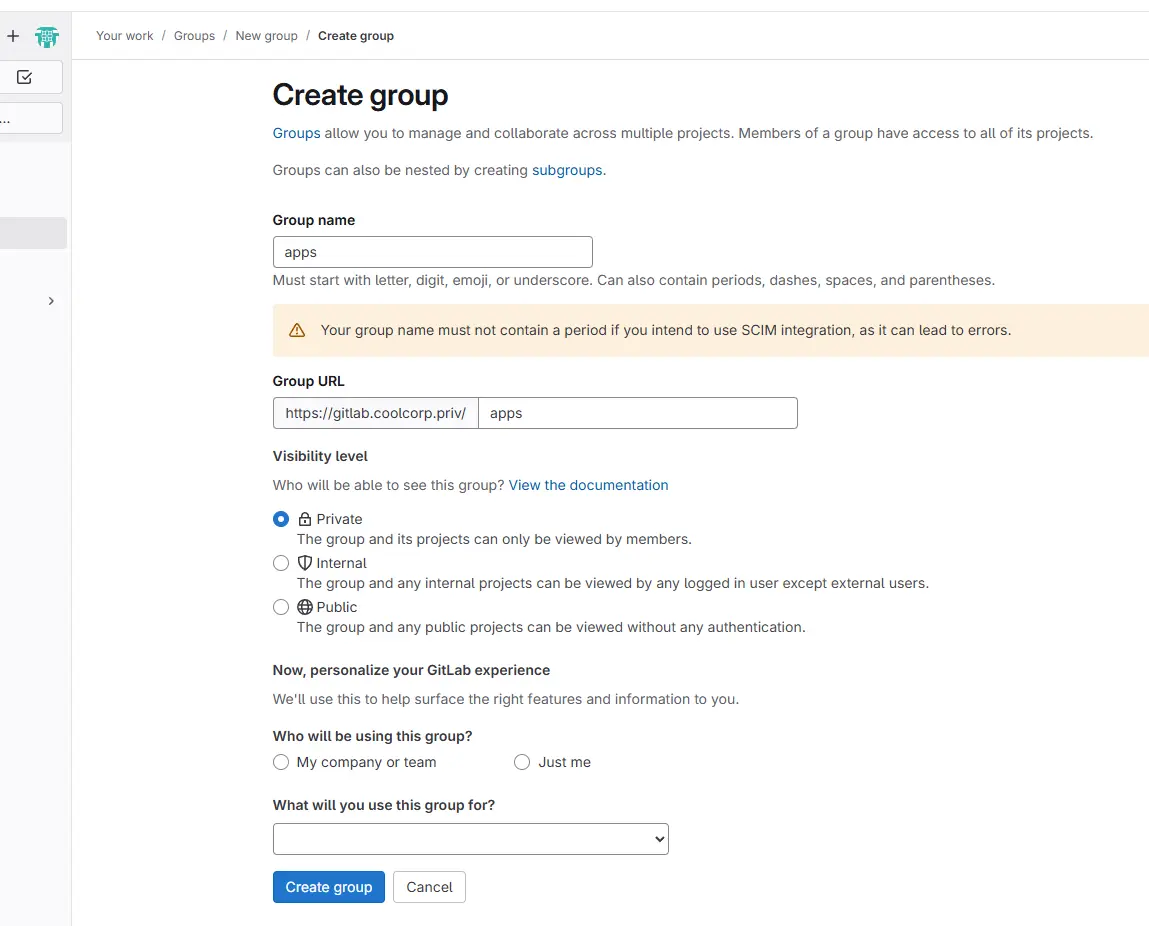The image size is (1149, 926).
Task: Select the Public visibility radio button
Action: click(x=281, y=607)
